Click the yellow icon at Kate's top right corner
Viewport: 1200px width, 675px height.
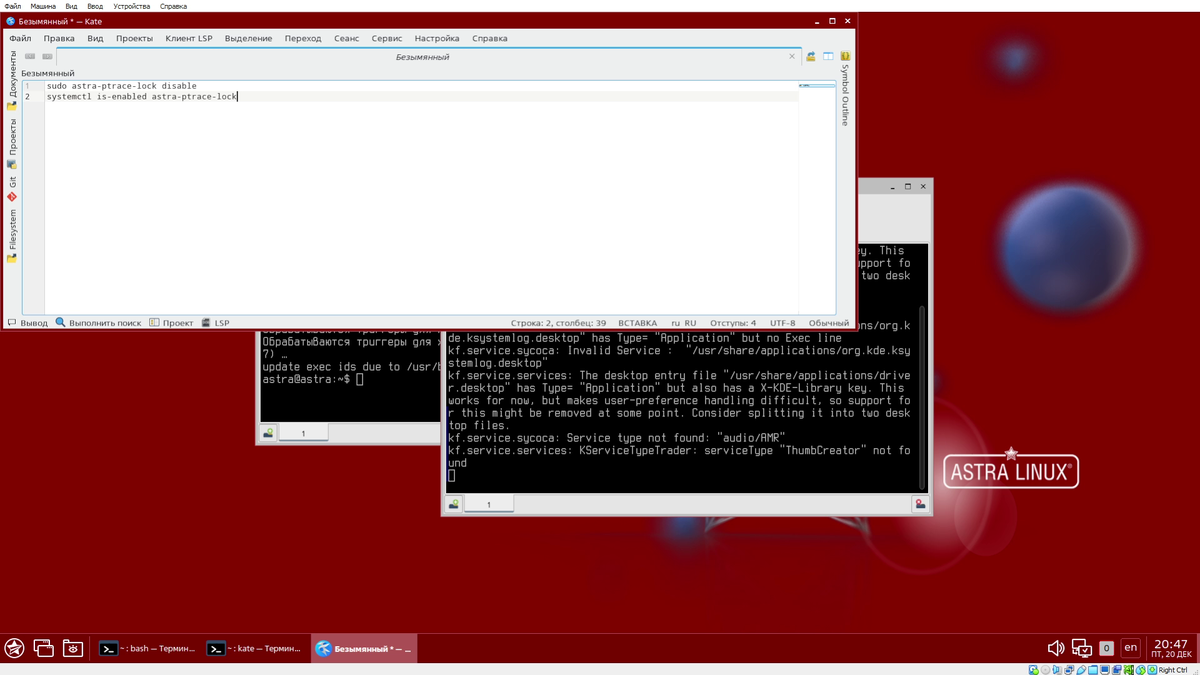click(x=845, y=56)
